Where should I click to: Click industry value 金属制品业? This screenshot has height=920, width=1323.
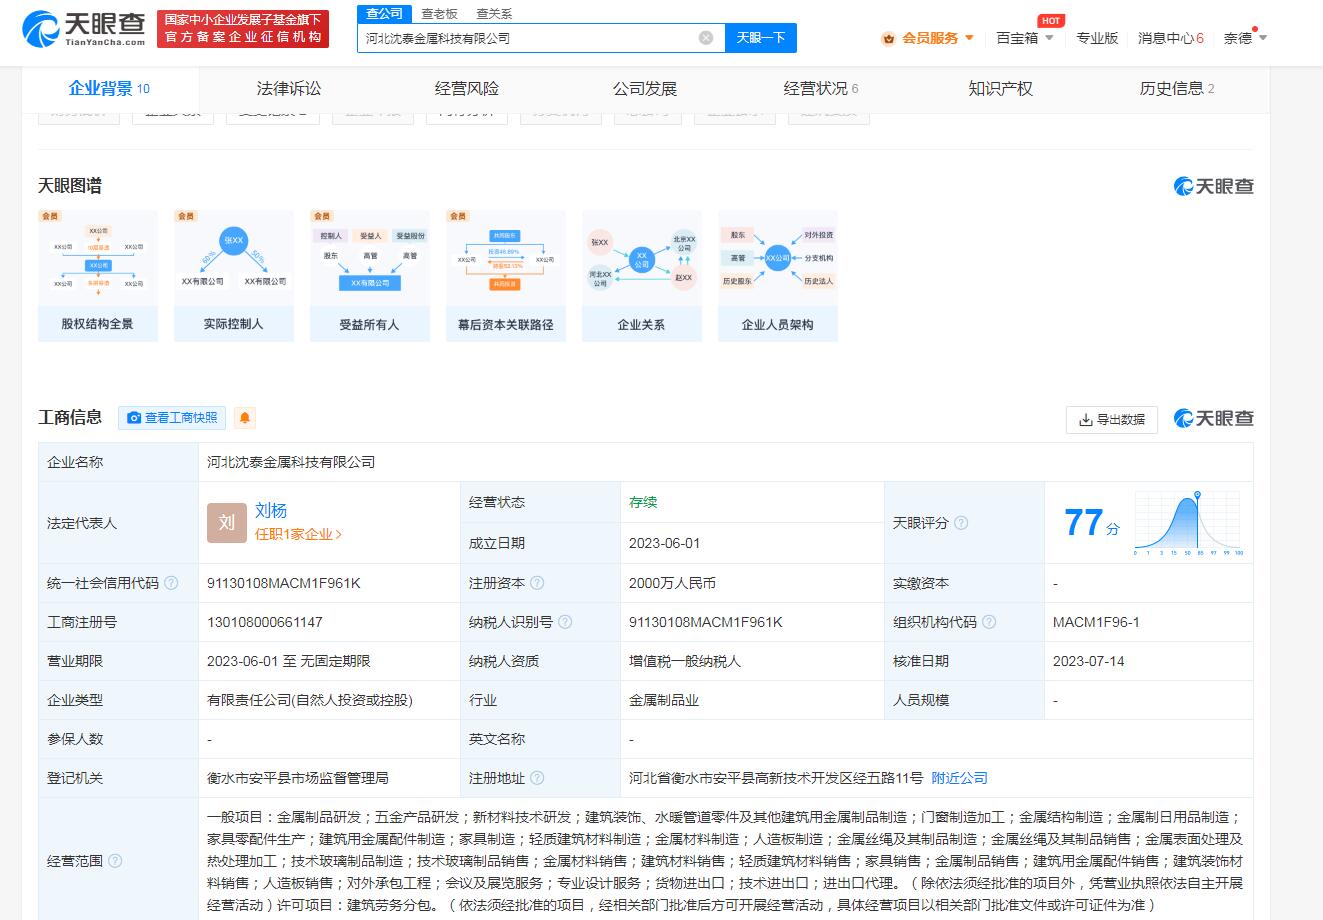(664, 700)
